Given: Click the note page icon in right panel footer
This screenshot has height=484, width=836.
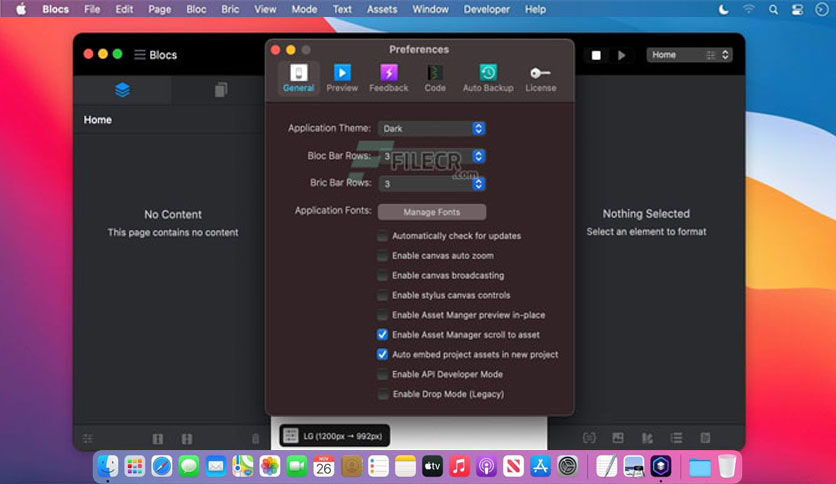Looking at the screenshot, I should (705, 438).
